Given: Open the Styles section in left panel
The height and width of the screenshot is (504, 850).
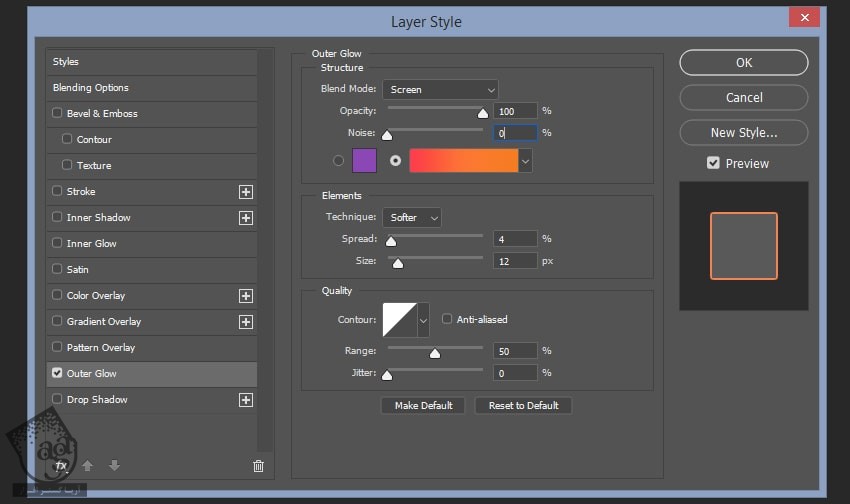Looking at the screenshot, I should tap(66, 62).
